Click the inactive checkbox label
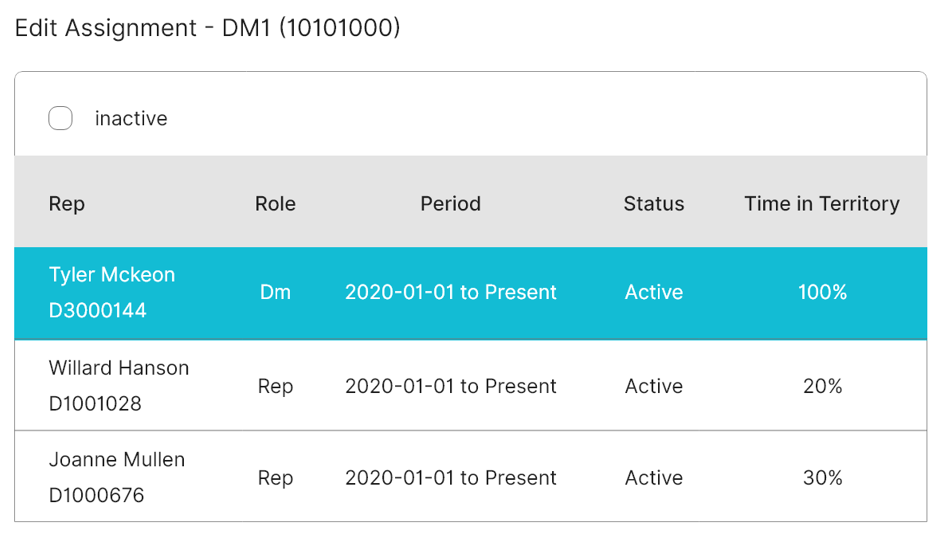This screenshot has height=555, width=947. [131, 118]
